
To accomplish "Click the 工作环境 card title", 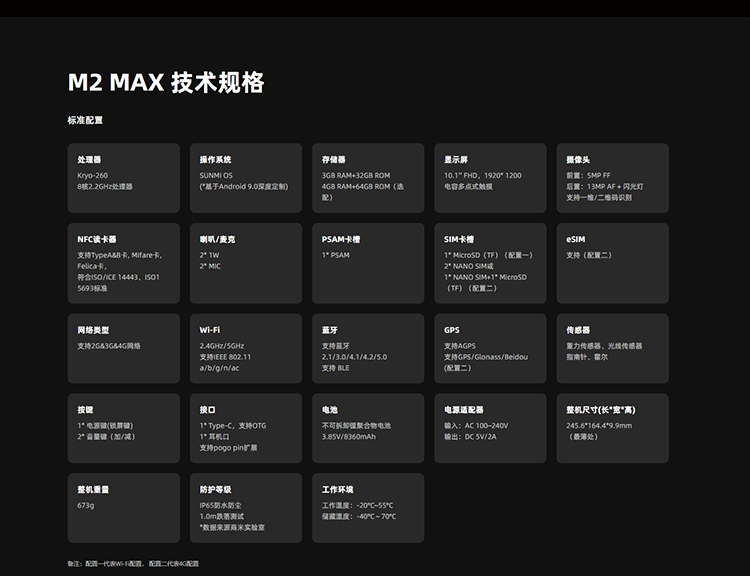I will 338,489.
